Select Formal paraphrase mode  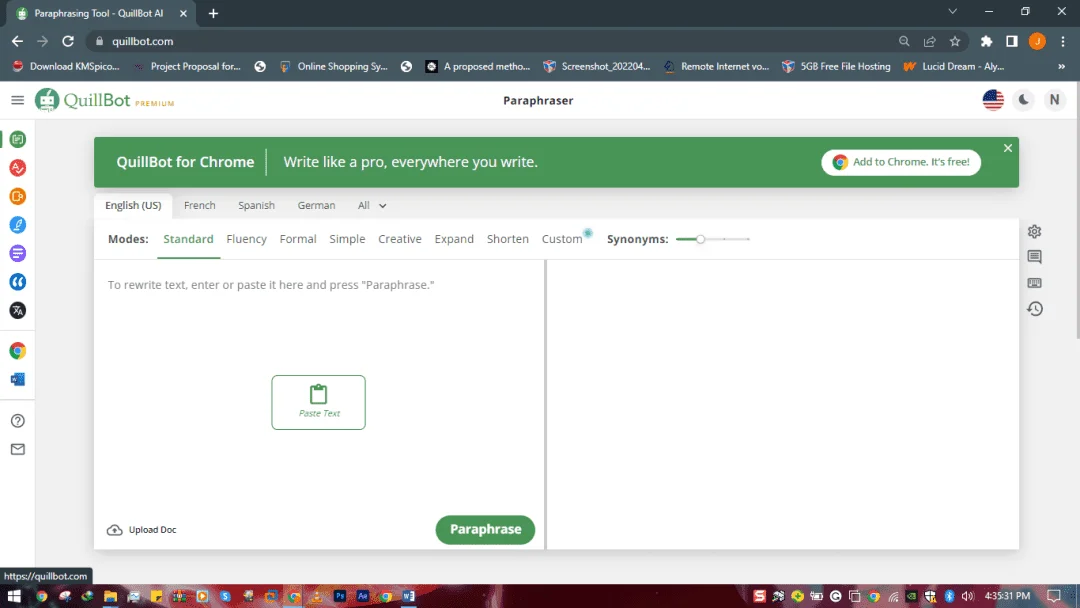pyautogui.click(x=298, y=239)
